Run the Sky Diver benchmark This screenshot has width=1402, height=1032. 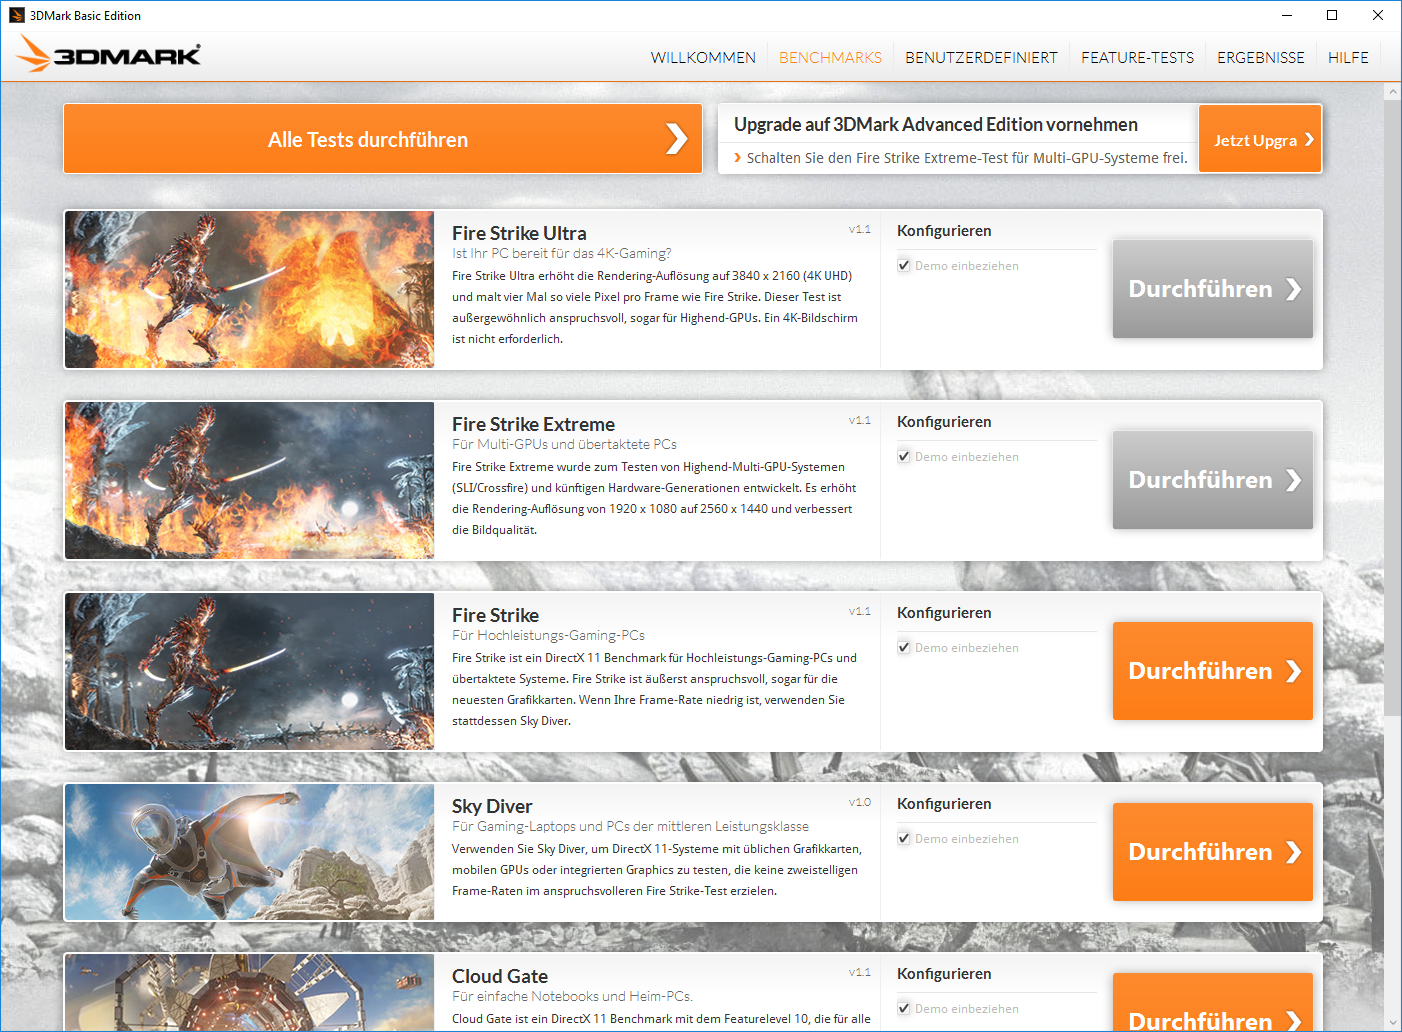1213,852
